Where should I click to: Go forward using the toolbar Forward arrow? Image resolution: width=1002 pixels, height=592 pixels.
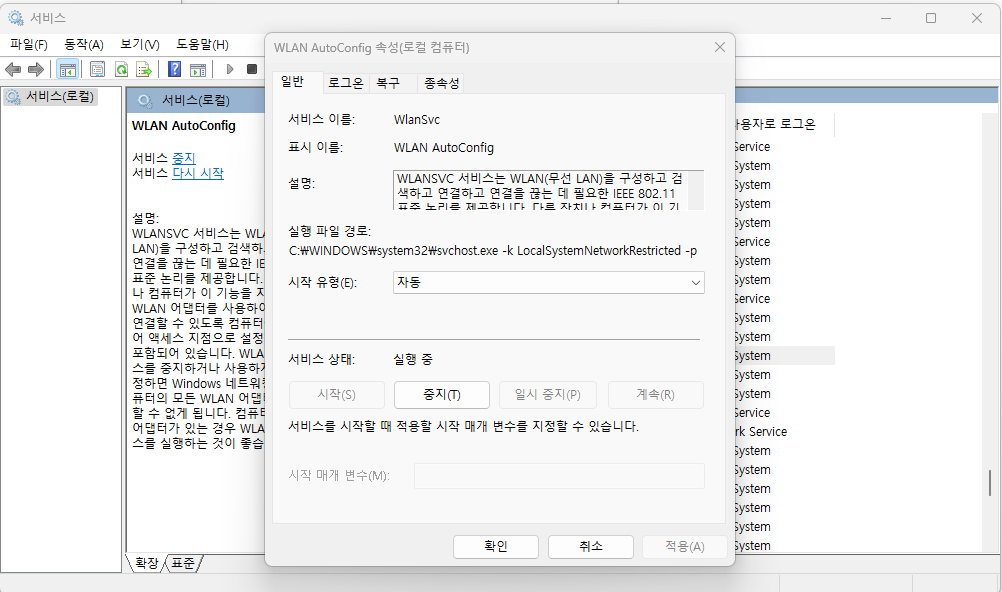tap(36, 69)
